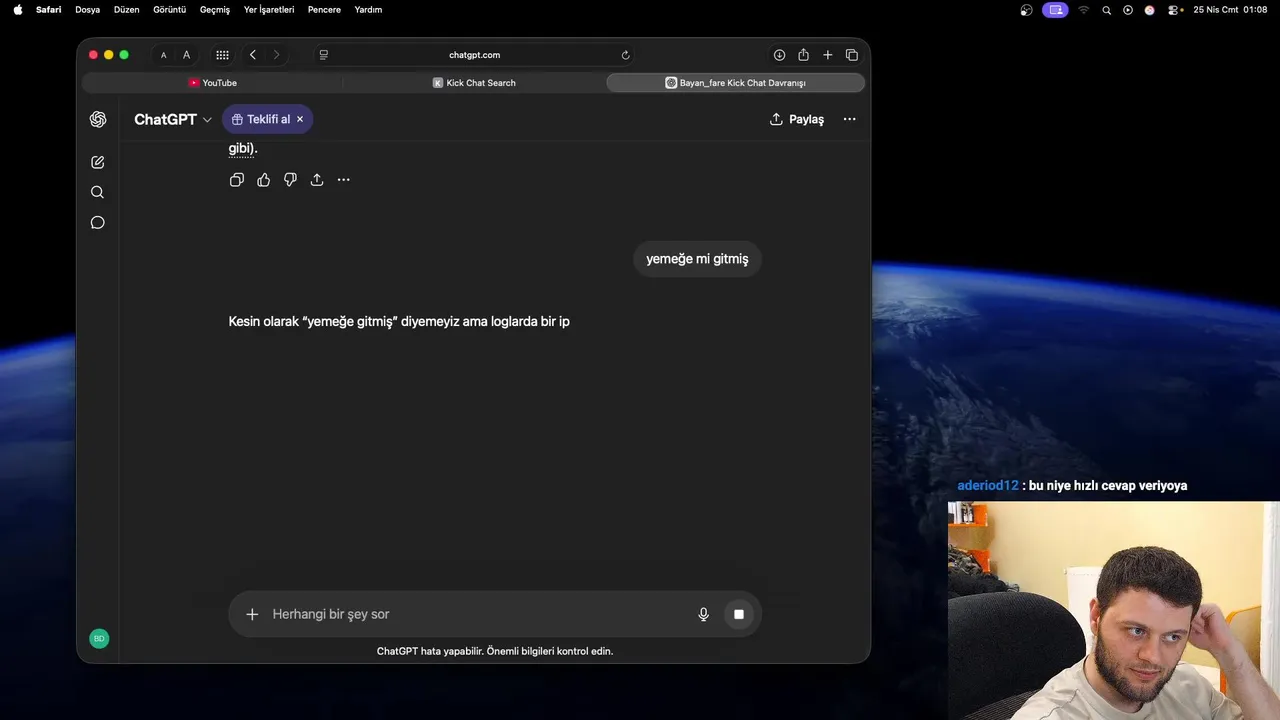This screenshot has width=1280, height=720.
Task: Switch to the Kick Chat Search tab
Action: pos(474,83)
